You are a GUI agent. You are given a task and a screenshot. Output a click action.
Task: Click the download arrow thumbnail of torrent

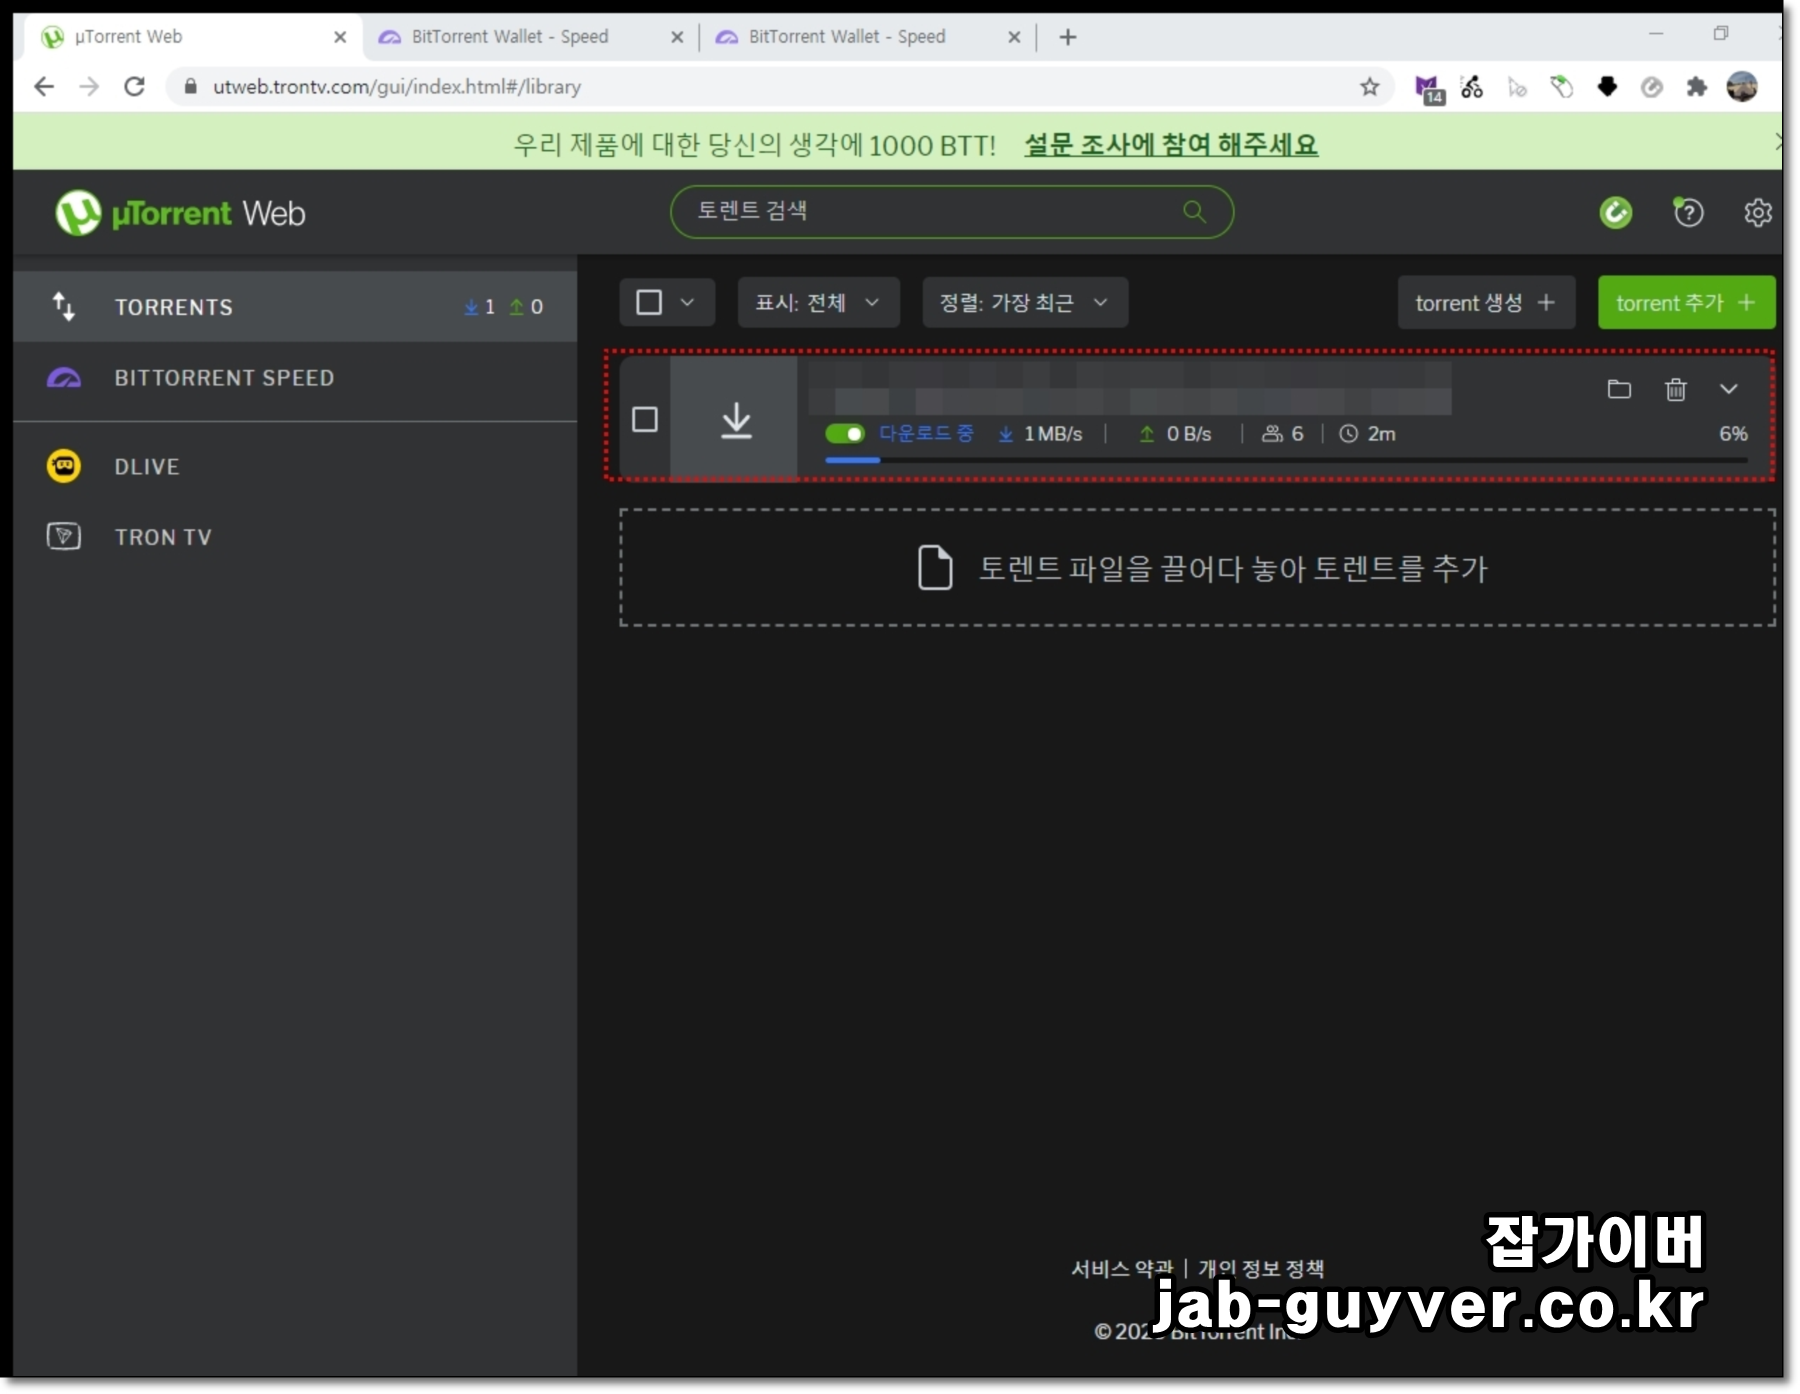(x=736, y=420)
